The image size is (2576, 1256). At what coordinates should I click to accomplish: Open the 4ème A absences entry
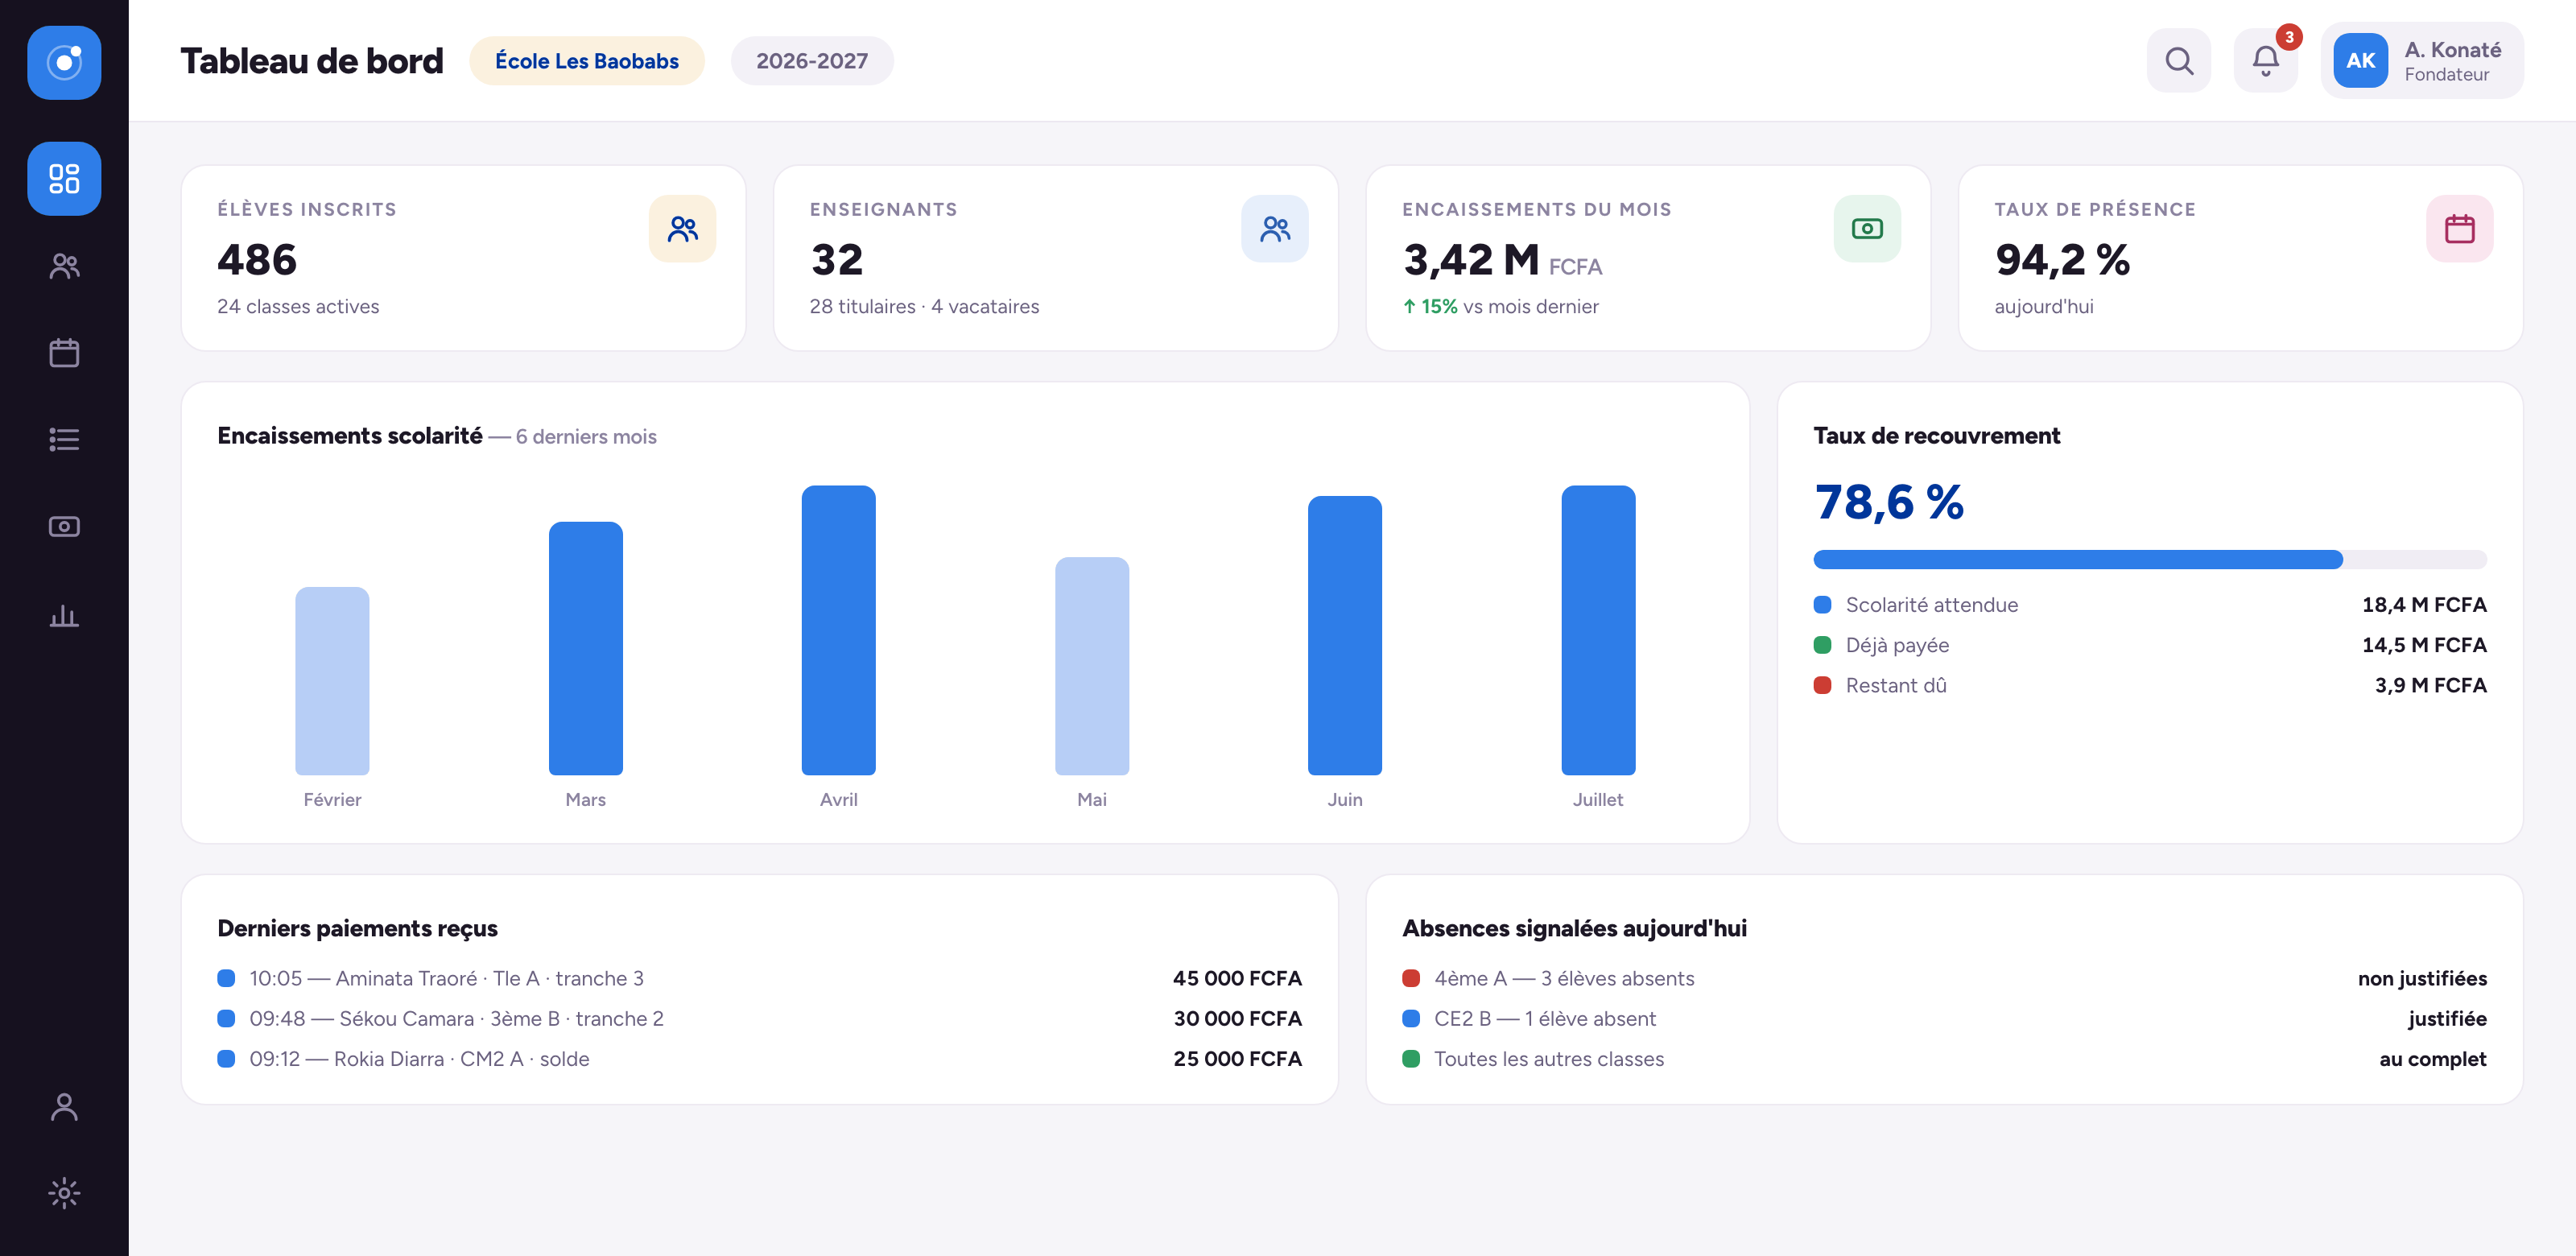click(x=1944, y=979)
